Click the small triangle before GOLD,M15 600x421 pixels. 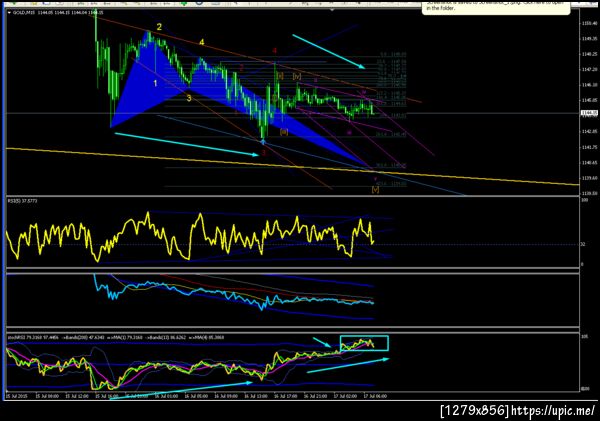click(x=9, y=13)
